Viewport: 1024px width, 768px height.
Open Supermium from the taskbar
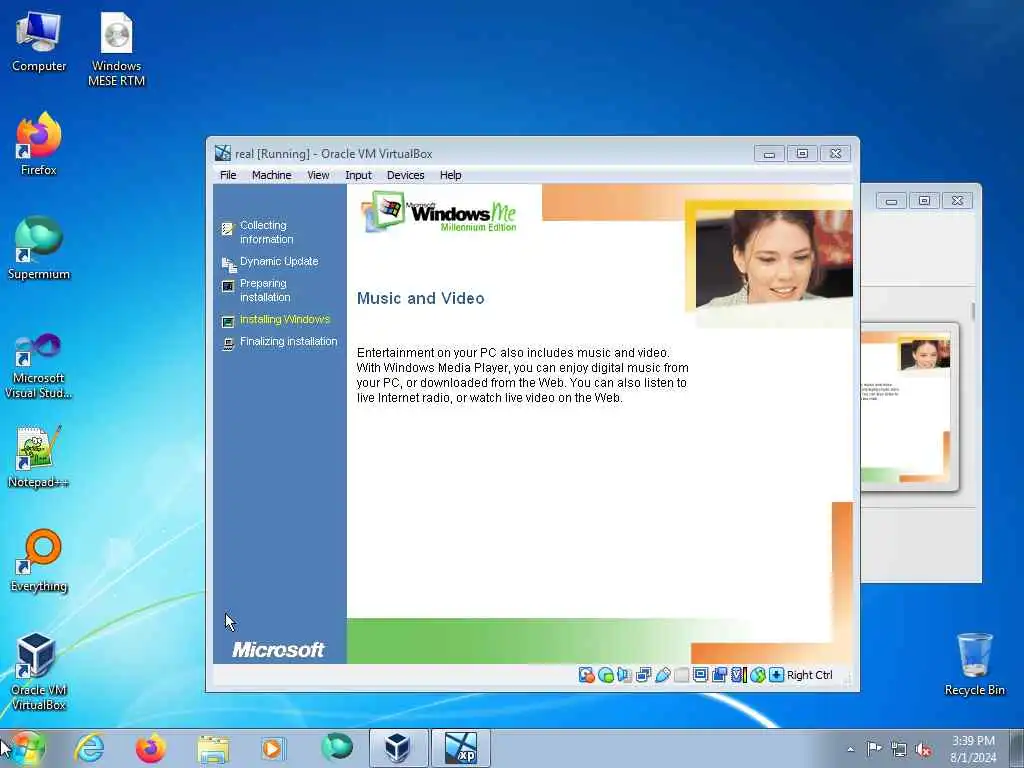pyautogui.click(x=336, y=748)
